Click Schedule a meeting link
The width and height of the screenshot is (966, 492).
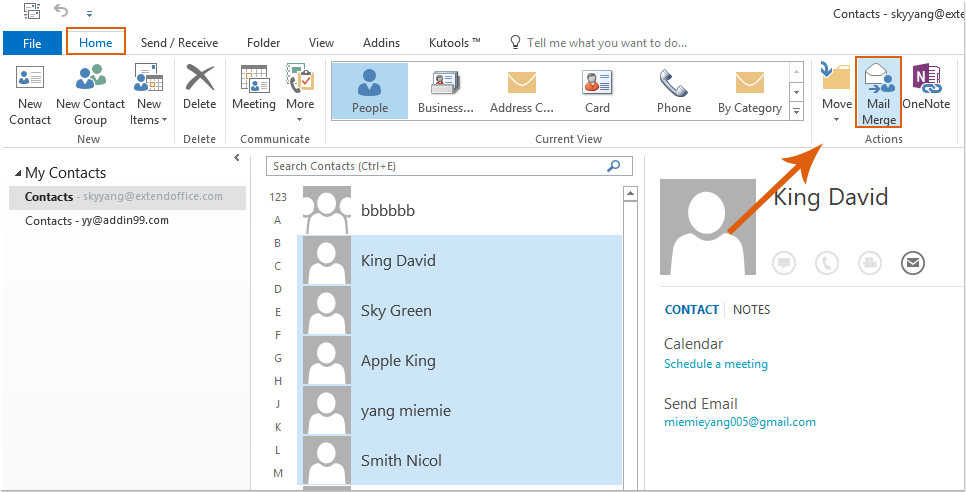click(716, 364)
